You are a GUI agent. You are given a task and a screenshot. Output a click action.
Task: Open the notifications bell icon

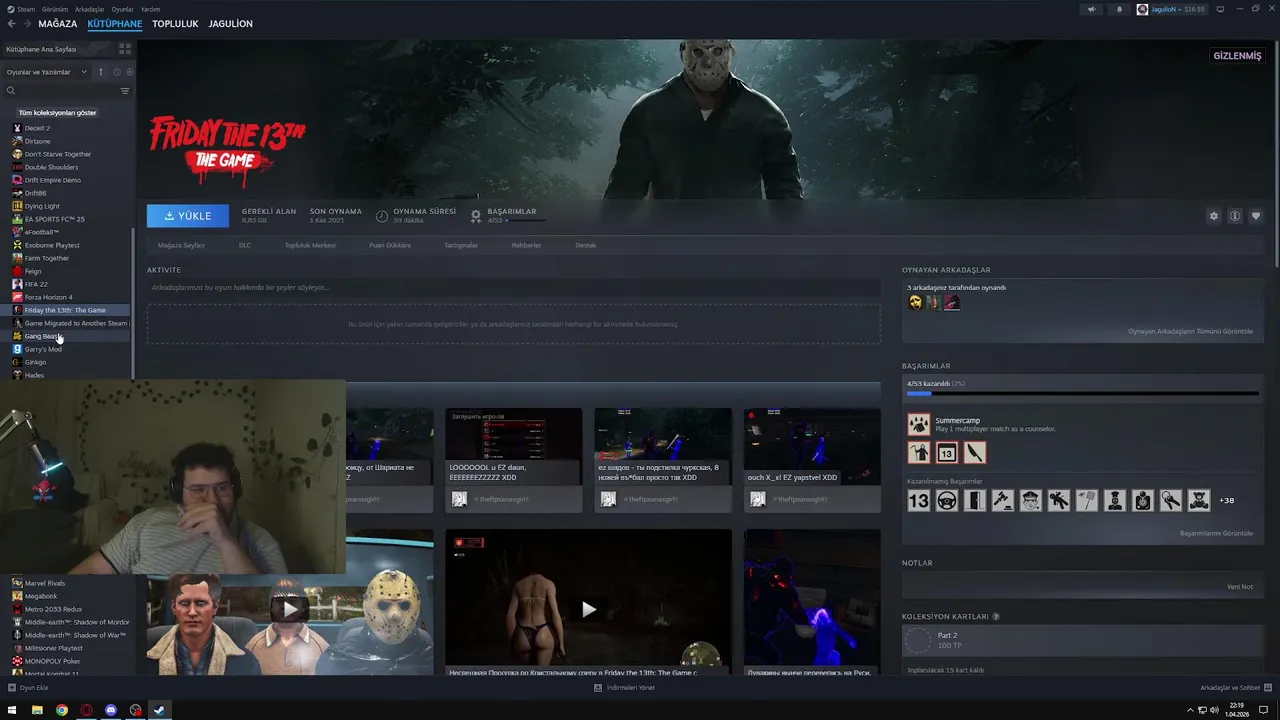(1119, 9)
